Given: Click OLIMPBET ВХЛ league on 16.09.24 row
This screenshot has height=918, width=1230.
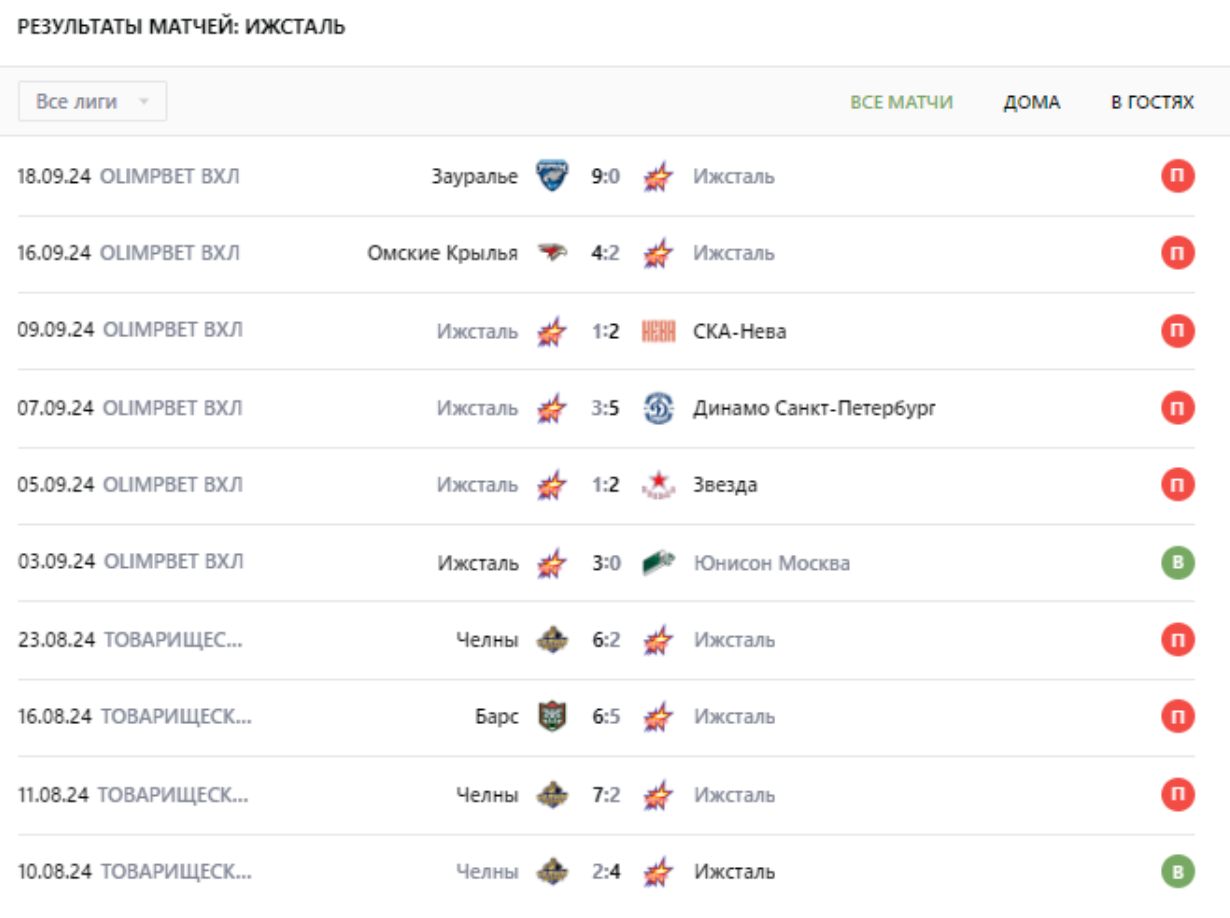Looking at the screenshot, I should pyautogui.click(x=171, y=254).
